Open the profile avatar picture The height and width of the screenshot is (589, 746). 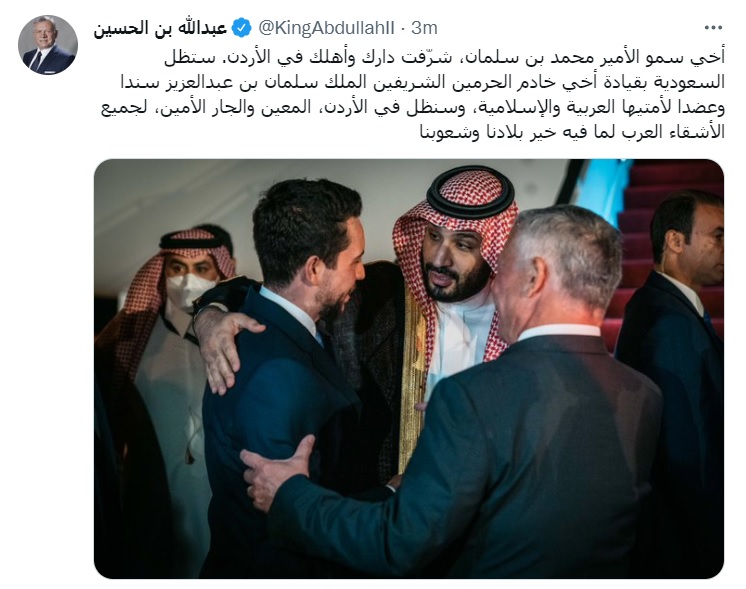48,45
